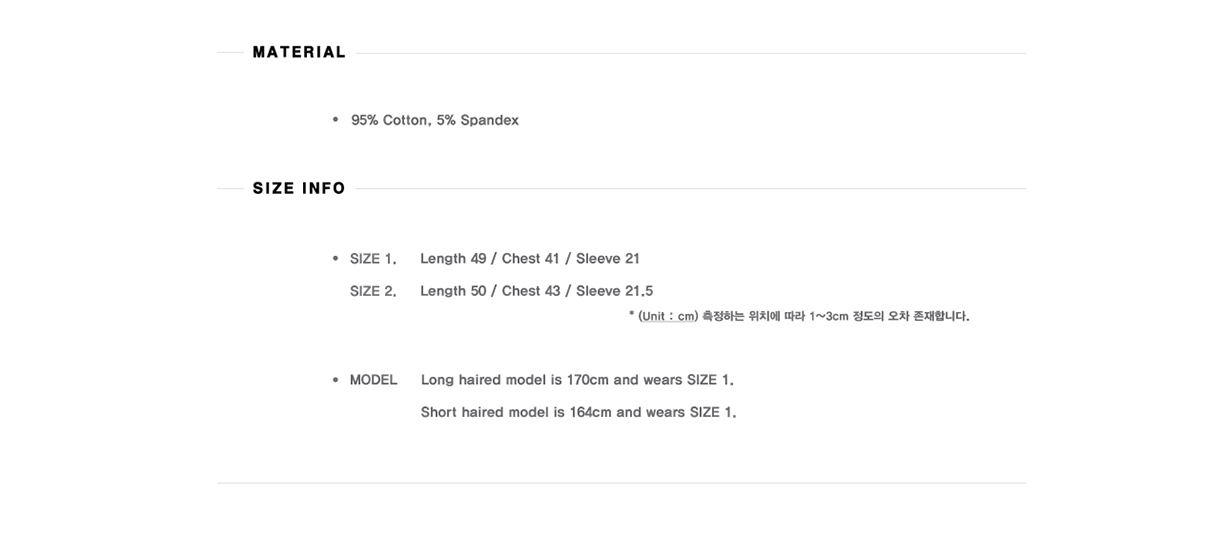Click the SIZE 2. label
The width and height of the screenshot is (1210, 540).
pyautogui.click(x=373, y=291)
